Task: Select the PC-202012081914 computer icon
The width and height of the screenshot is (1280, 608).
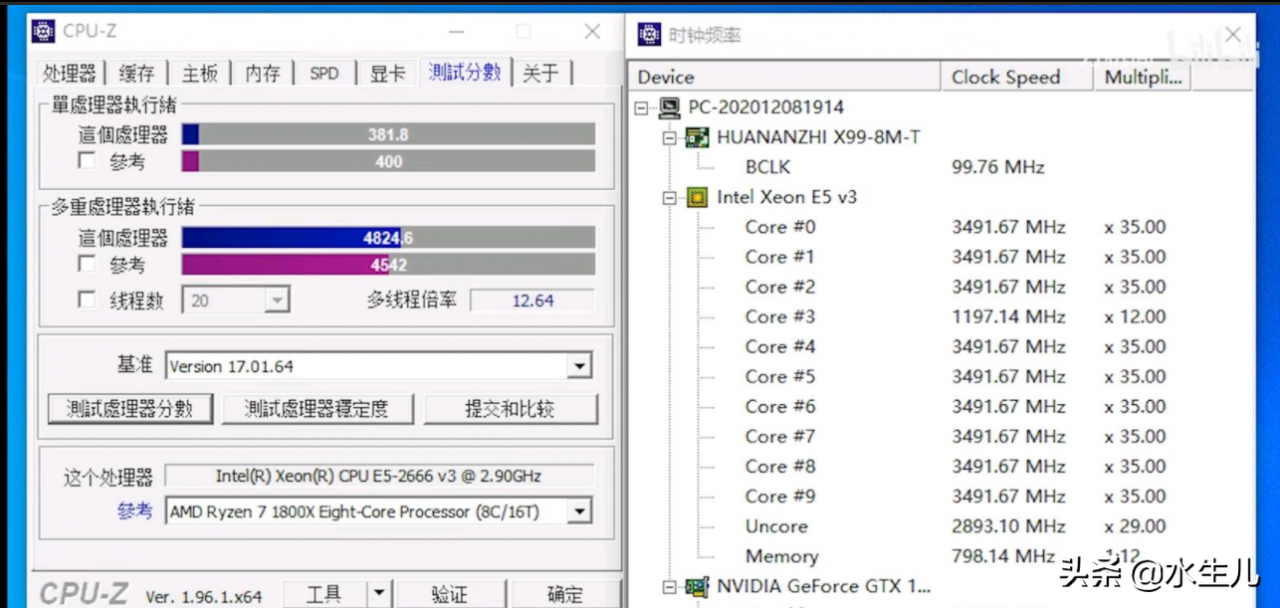Action: [x=671, y=107]
